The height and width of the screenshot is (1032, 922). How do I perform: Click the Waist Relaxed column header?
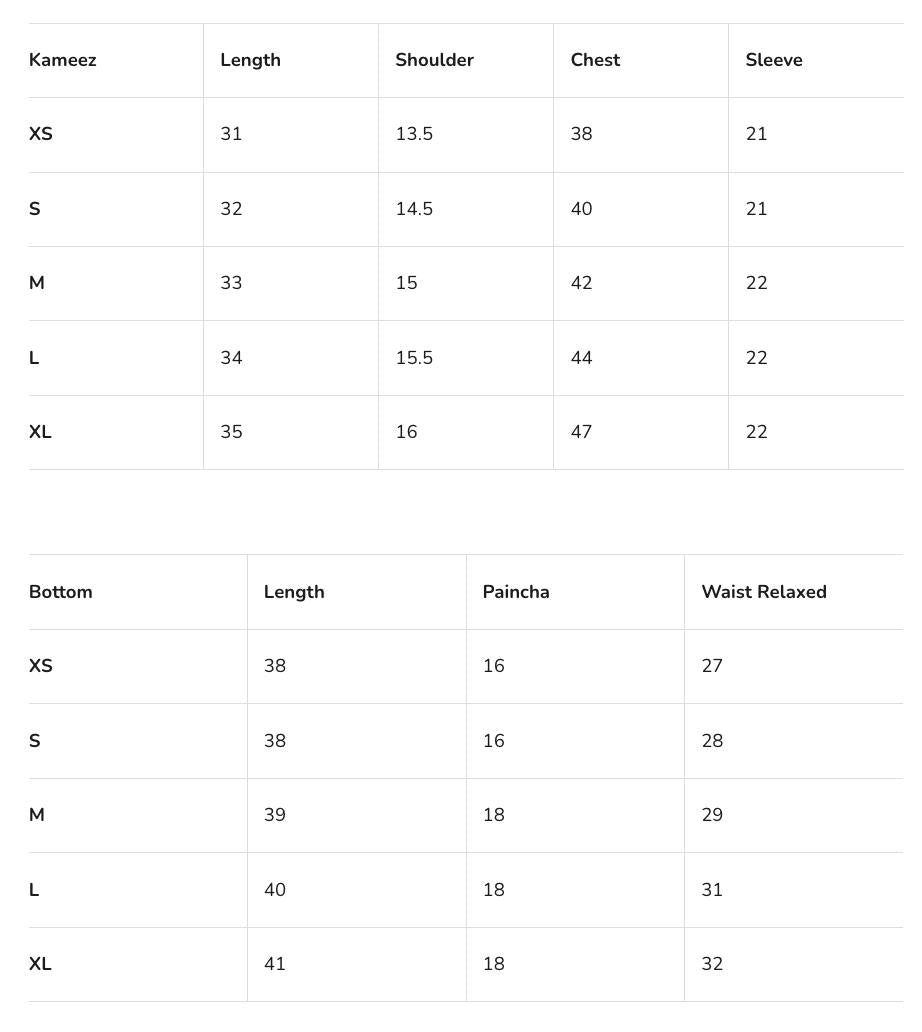point(764,592)
